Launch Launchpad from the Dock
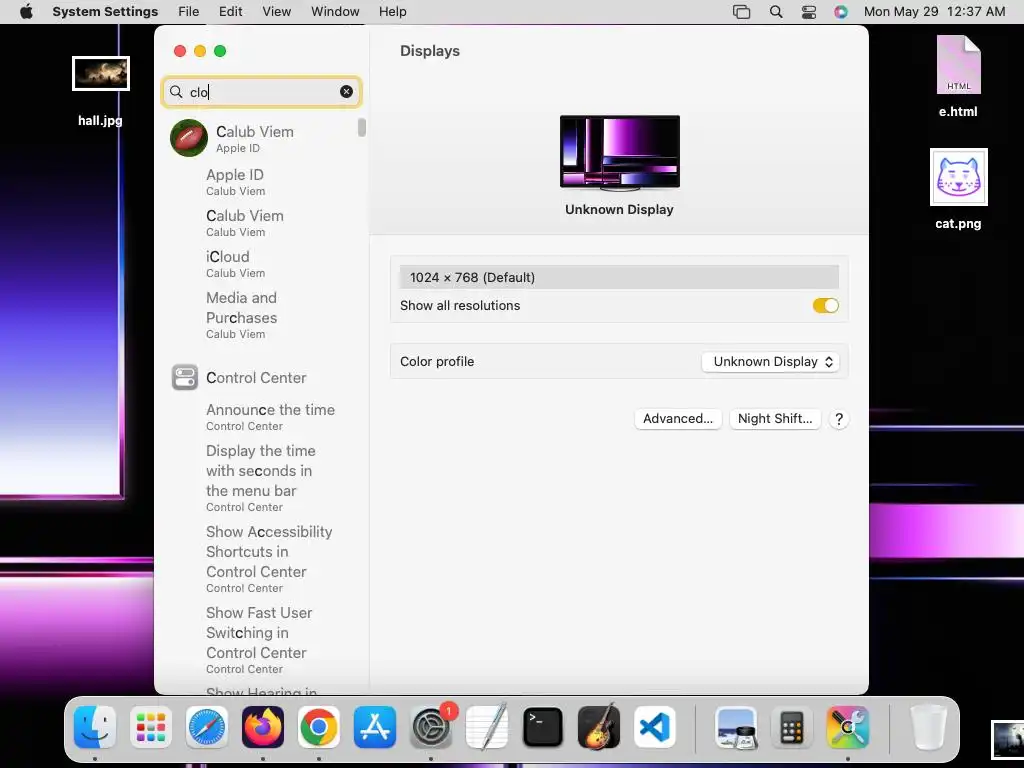Viewport: 1024px width, 768px height. click(x=151, y=727)
